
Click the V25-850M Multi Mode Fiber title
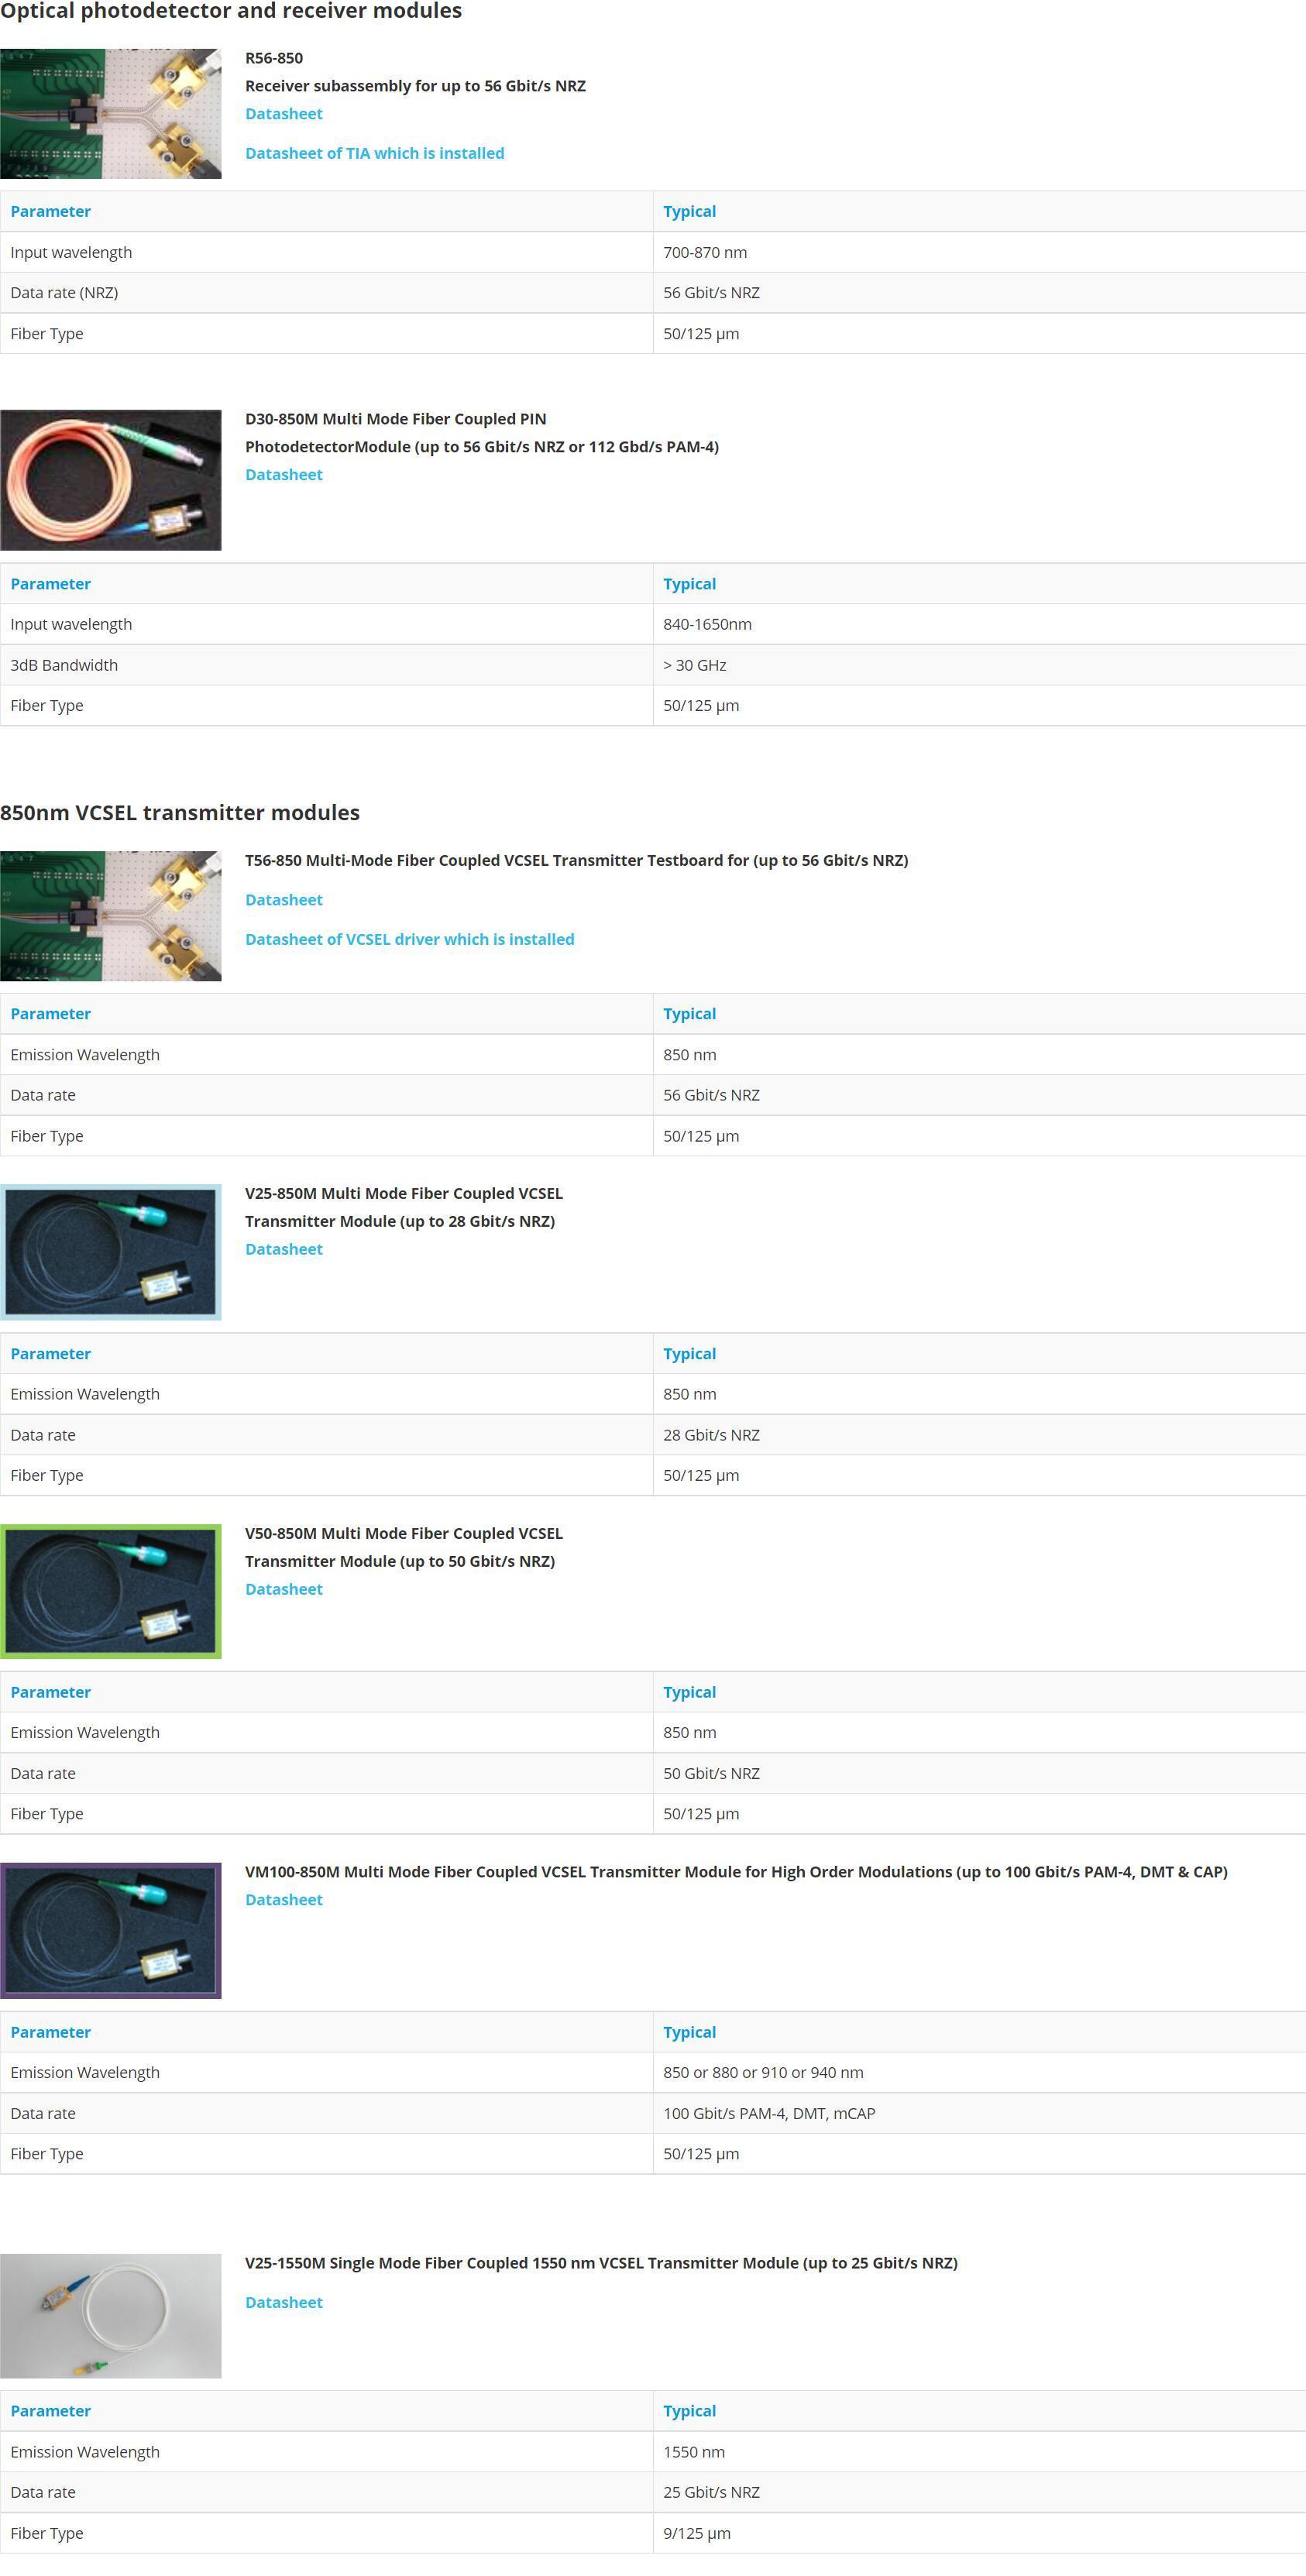(x=404, y=1207)
